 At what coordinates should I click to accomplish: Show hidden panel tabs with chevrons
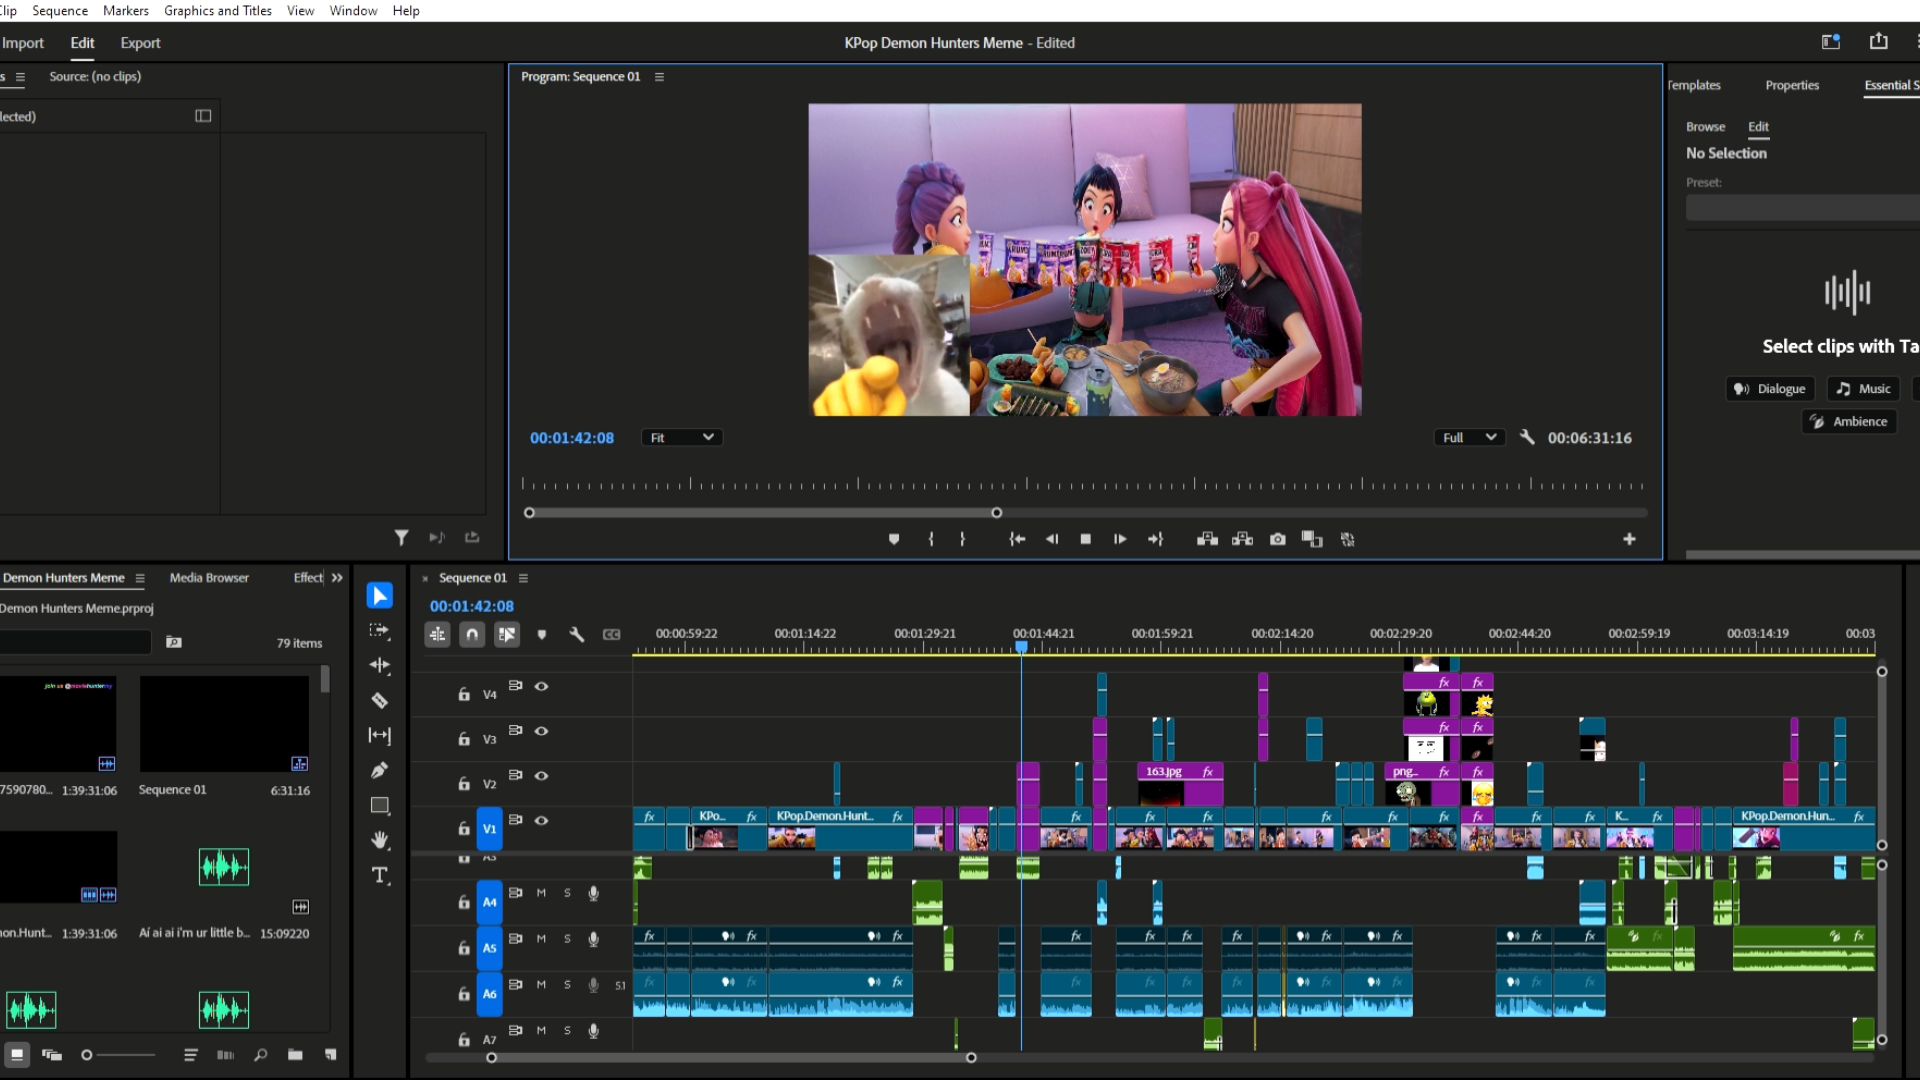coord(337,578)
